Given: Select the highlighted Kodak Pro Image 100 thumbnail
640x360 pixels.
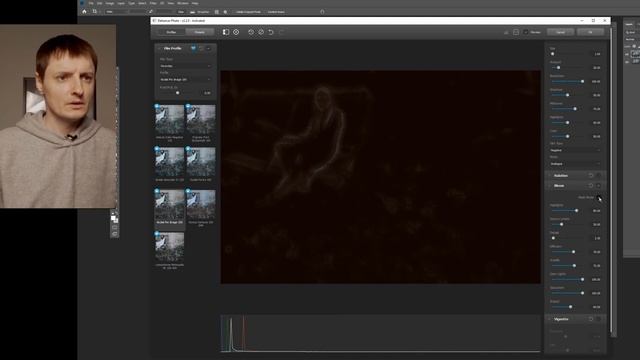Looking at the screenshot, I should tap(169, 206).
